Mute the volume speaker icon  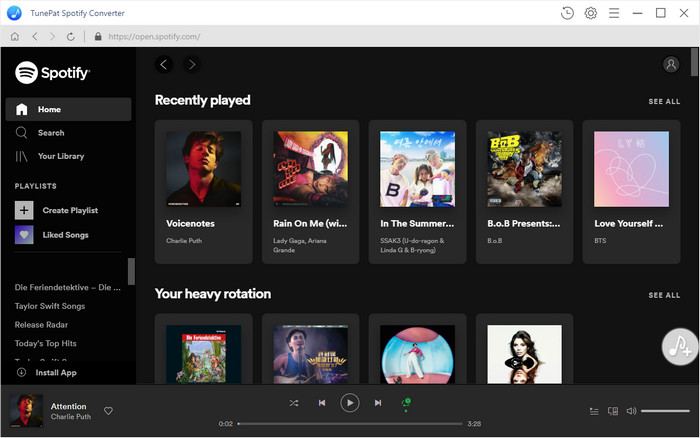630,411
